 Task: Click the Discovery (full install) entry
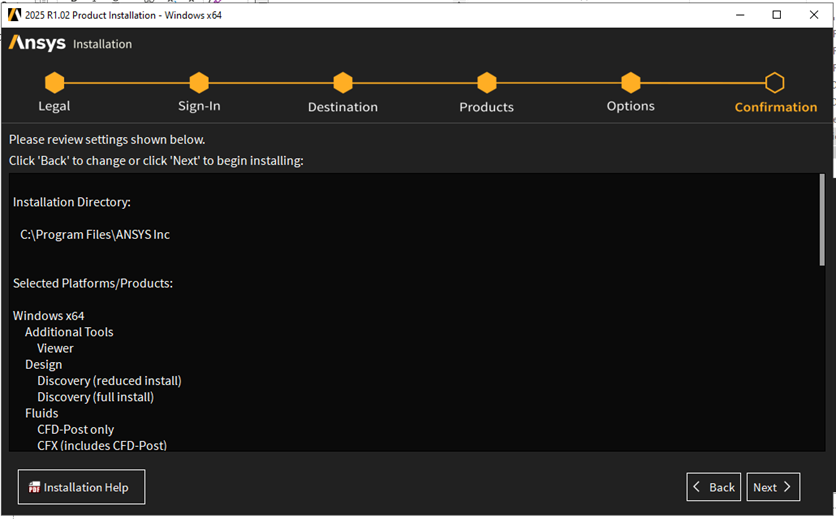(96, 397)
